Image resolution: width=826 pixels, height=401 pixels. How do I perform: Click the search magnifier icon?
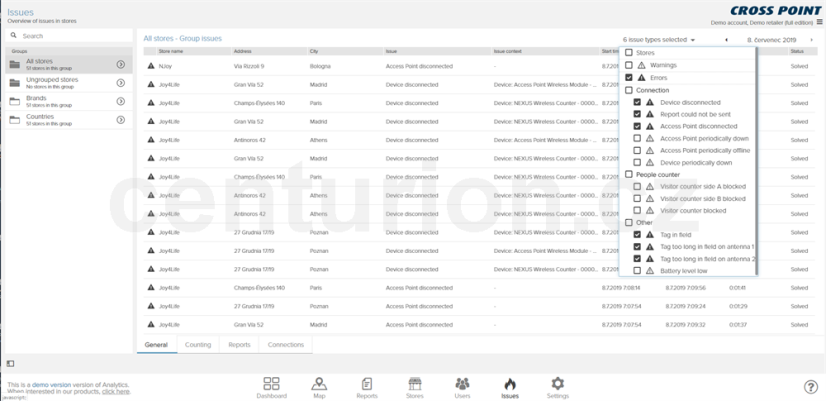coord(14,35)
